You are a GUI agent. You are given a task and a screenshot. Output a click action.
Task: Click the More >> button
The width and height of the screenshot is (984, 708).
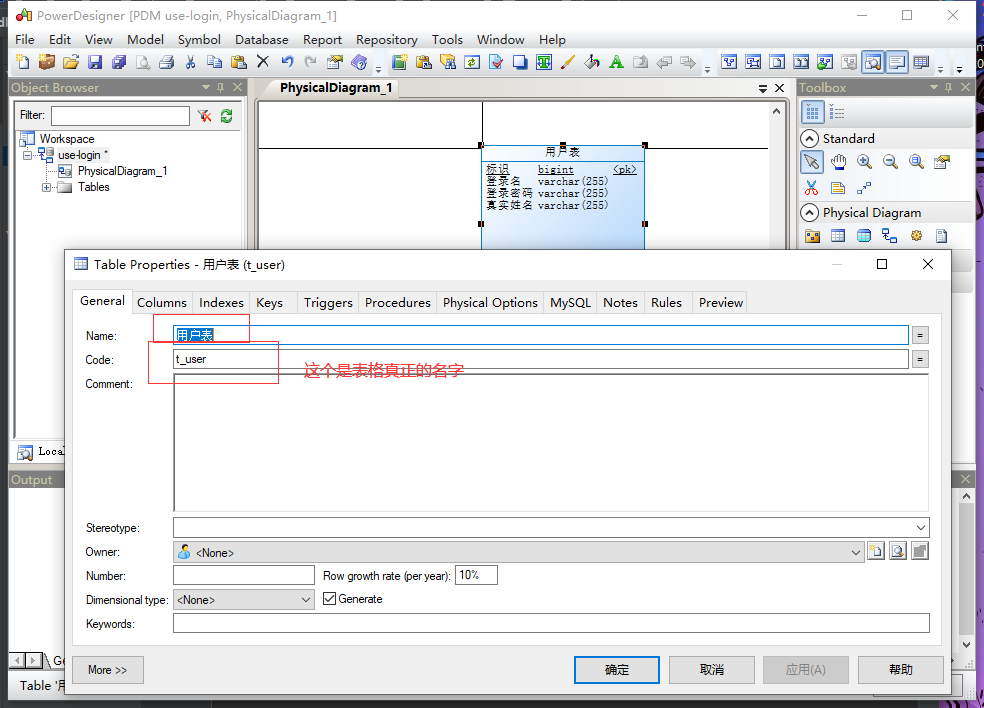(x=108, y=670)
